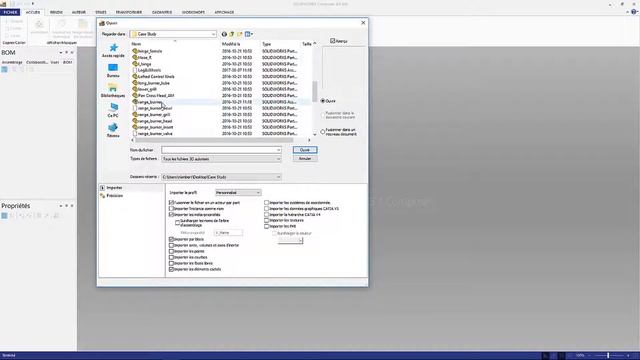This screenshot has height=360, width=640.
Task: Toggle Importer les éléments cachés
Action: point(171,269)
